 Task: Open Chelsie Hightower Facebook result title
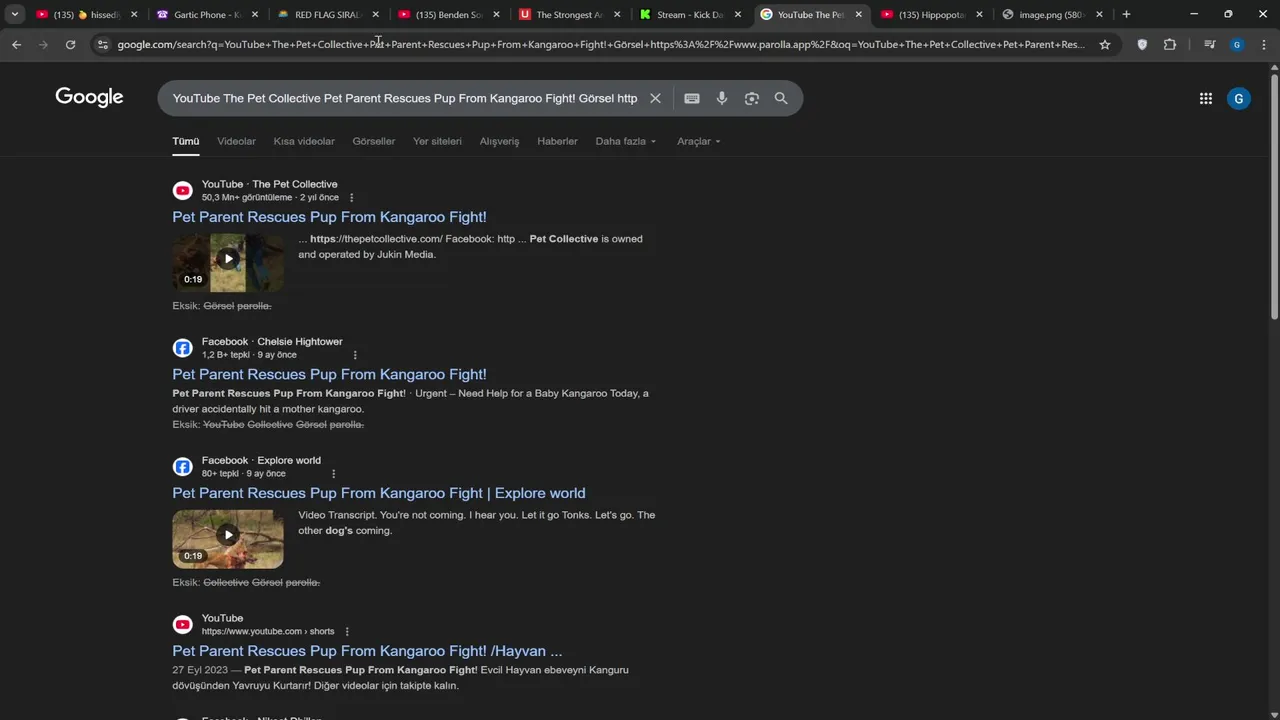329,374
